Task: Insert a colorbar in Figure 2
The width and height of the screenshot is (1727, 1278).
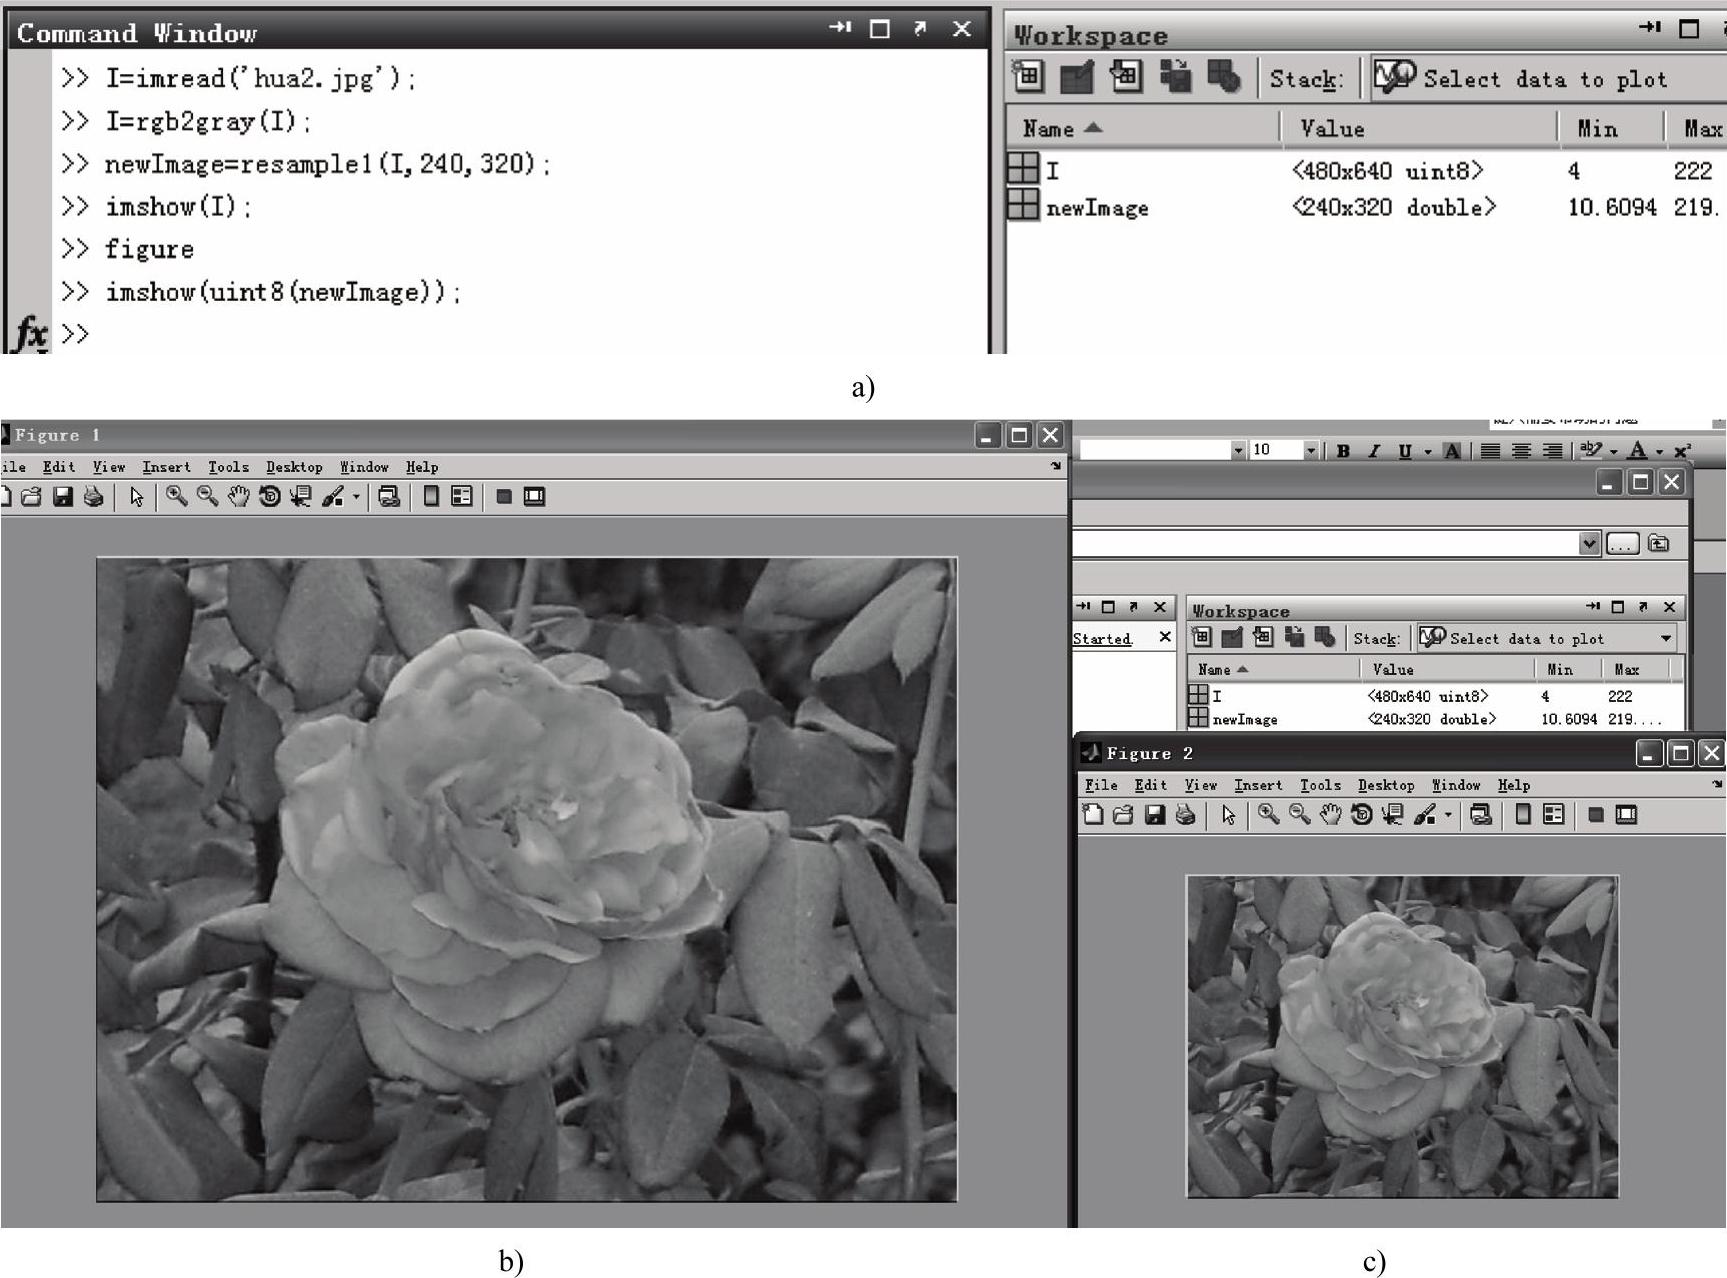Action: pyautogui.click(x=1523, y=815)
